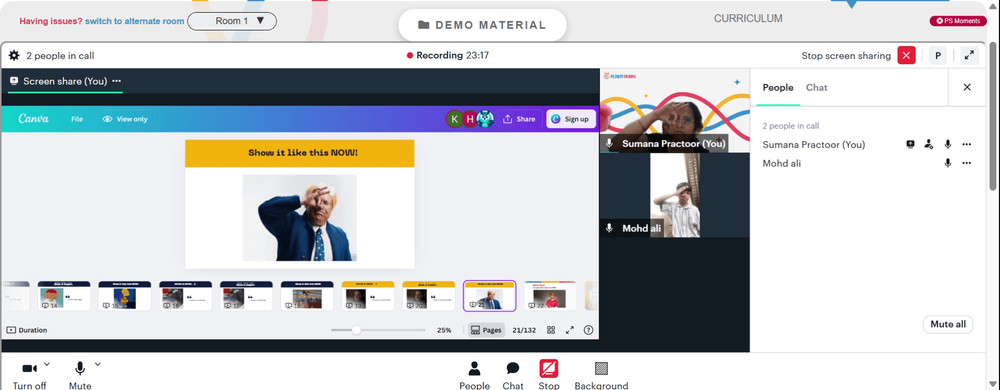Open the grid view icon in Canva

(551, 330)
